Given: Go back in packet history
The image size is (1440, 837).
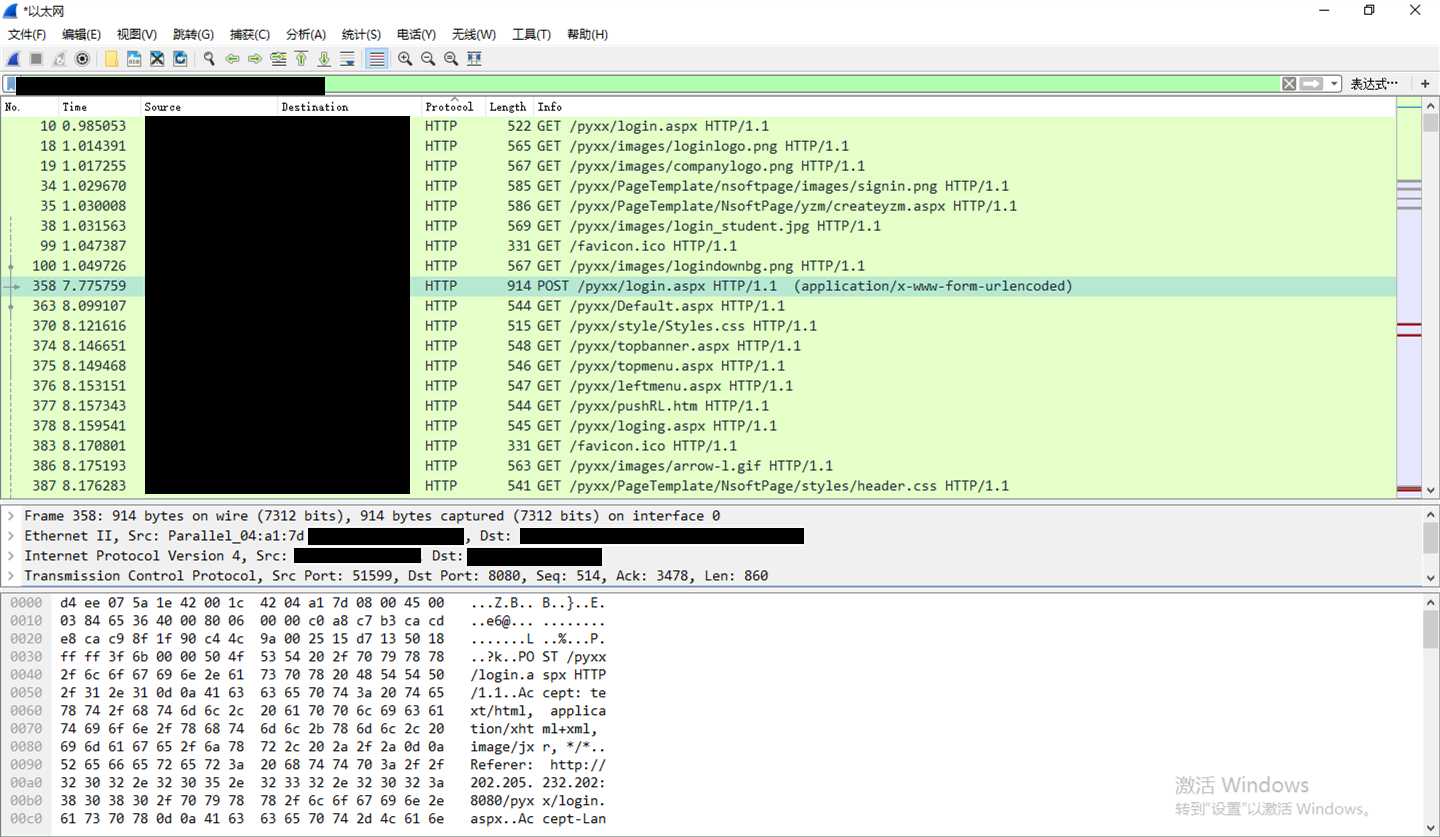Looking at the screenshot, I should [x=232, y=59].
